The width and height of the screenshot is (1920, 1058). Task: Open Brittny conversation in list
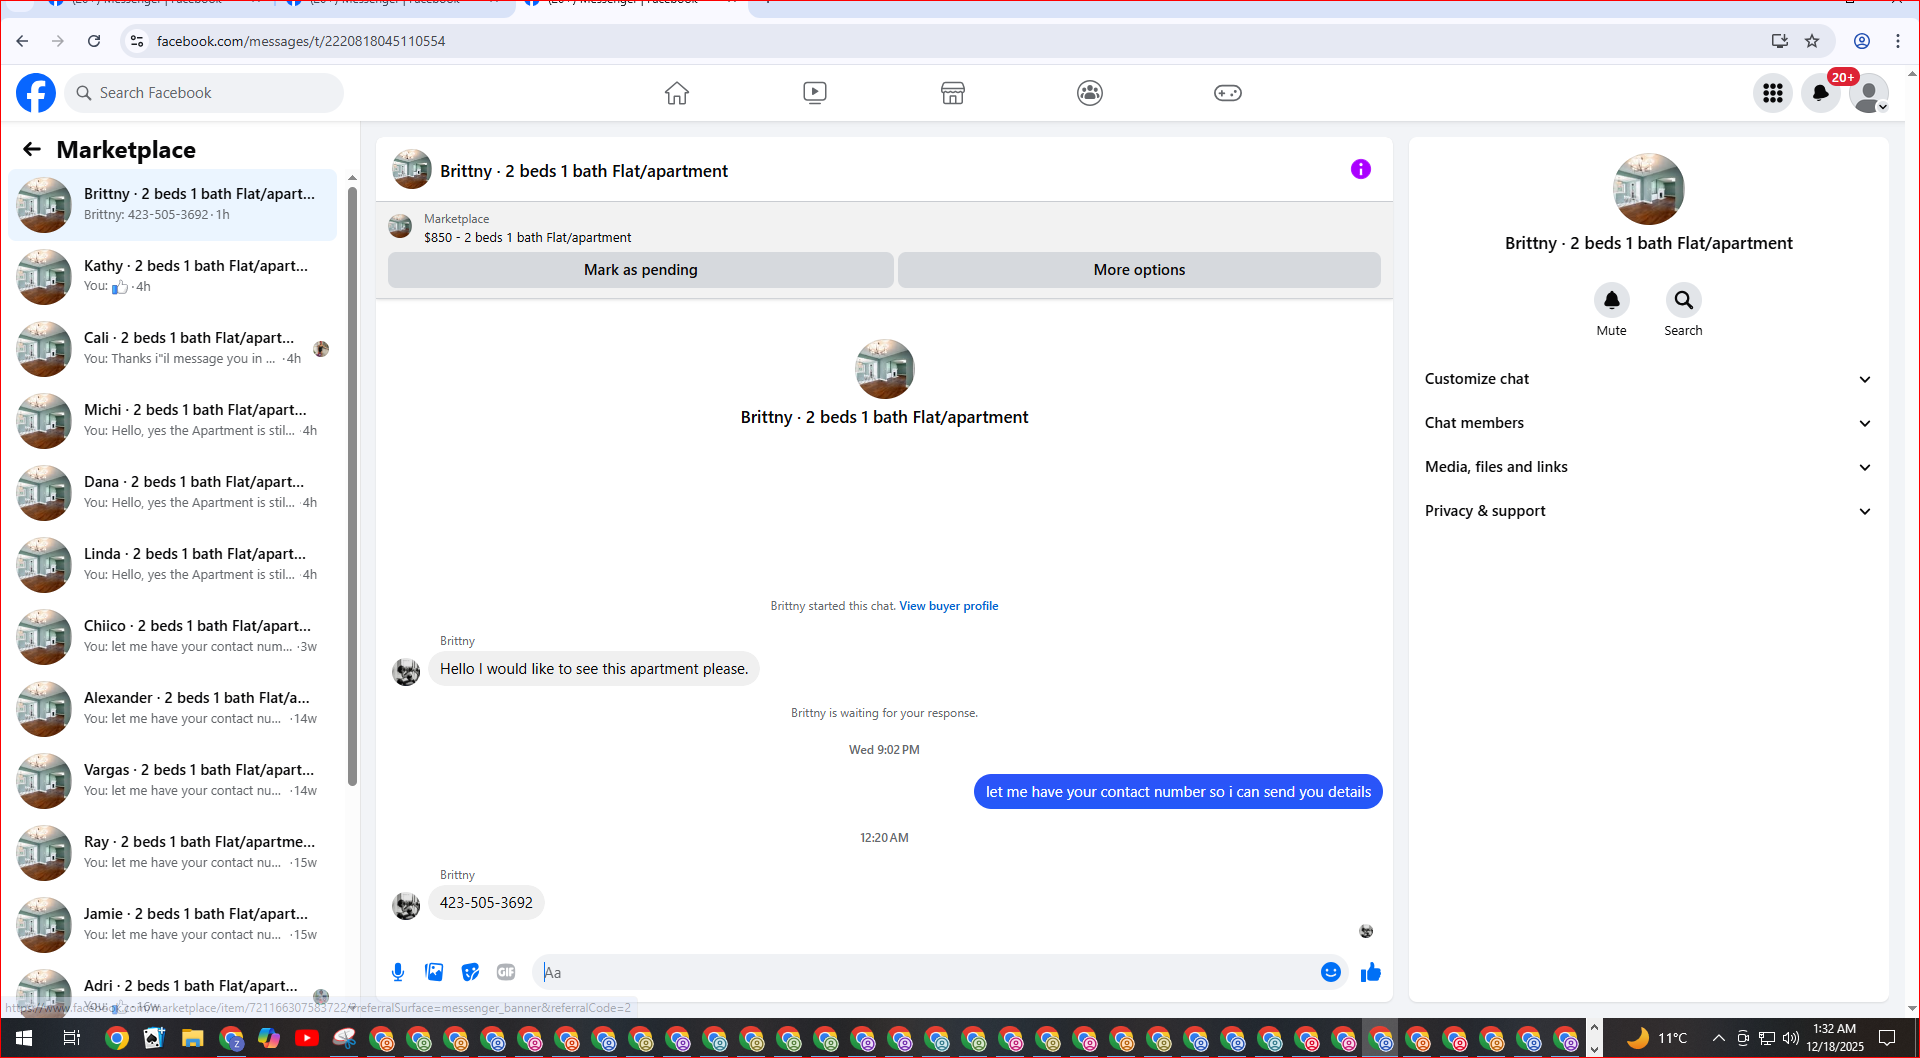point(173,205)
